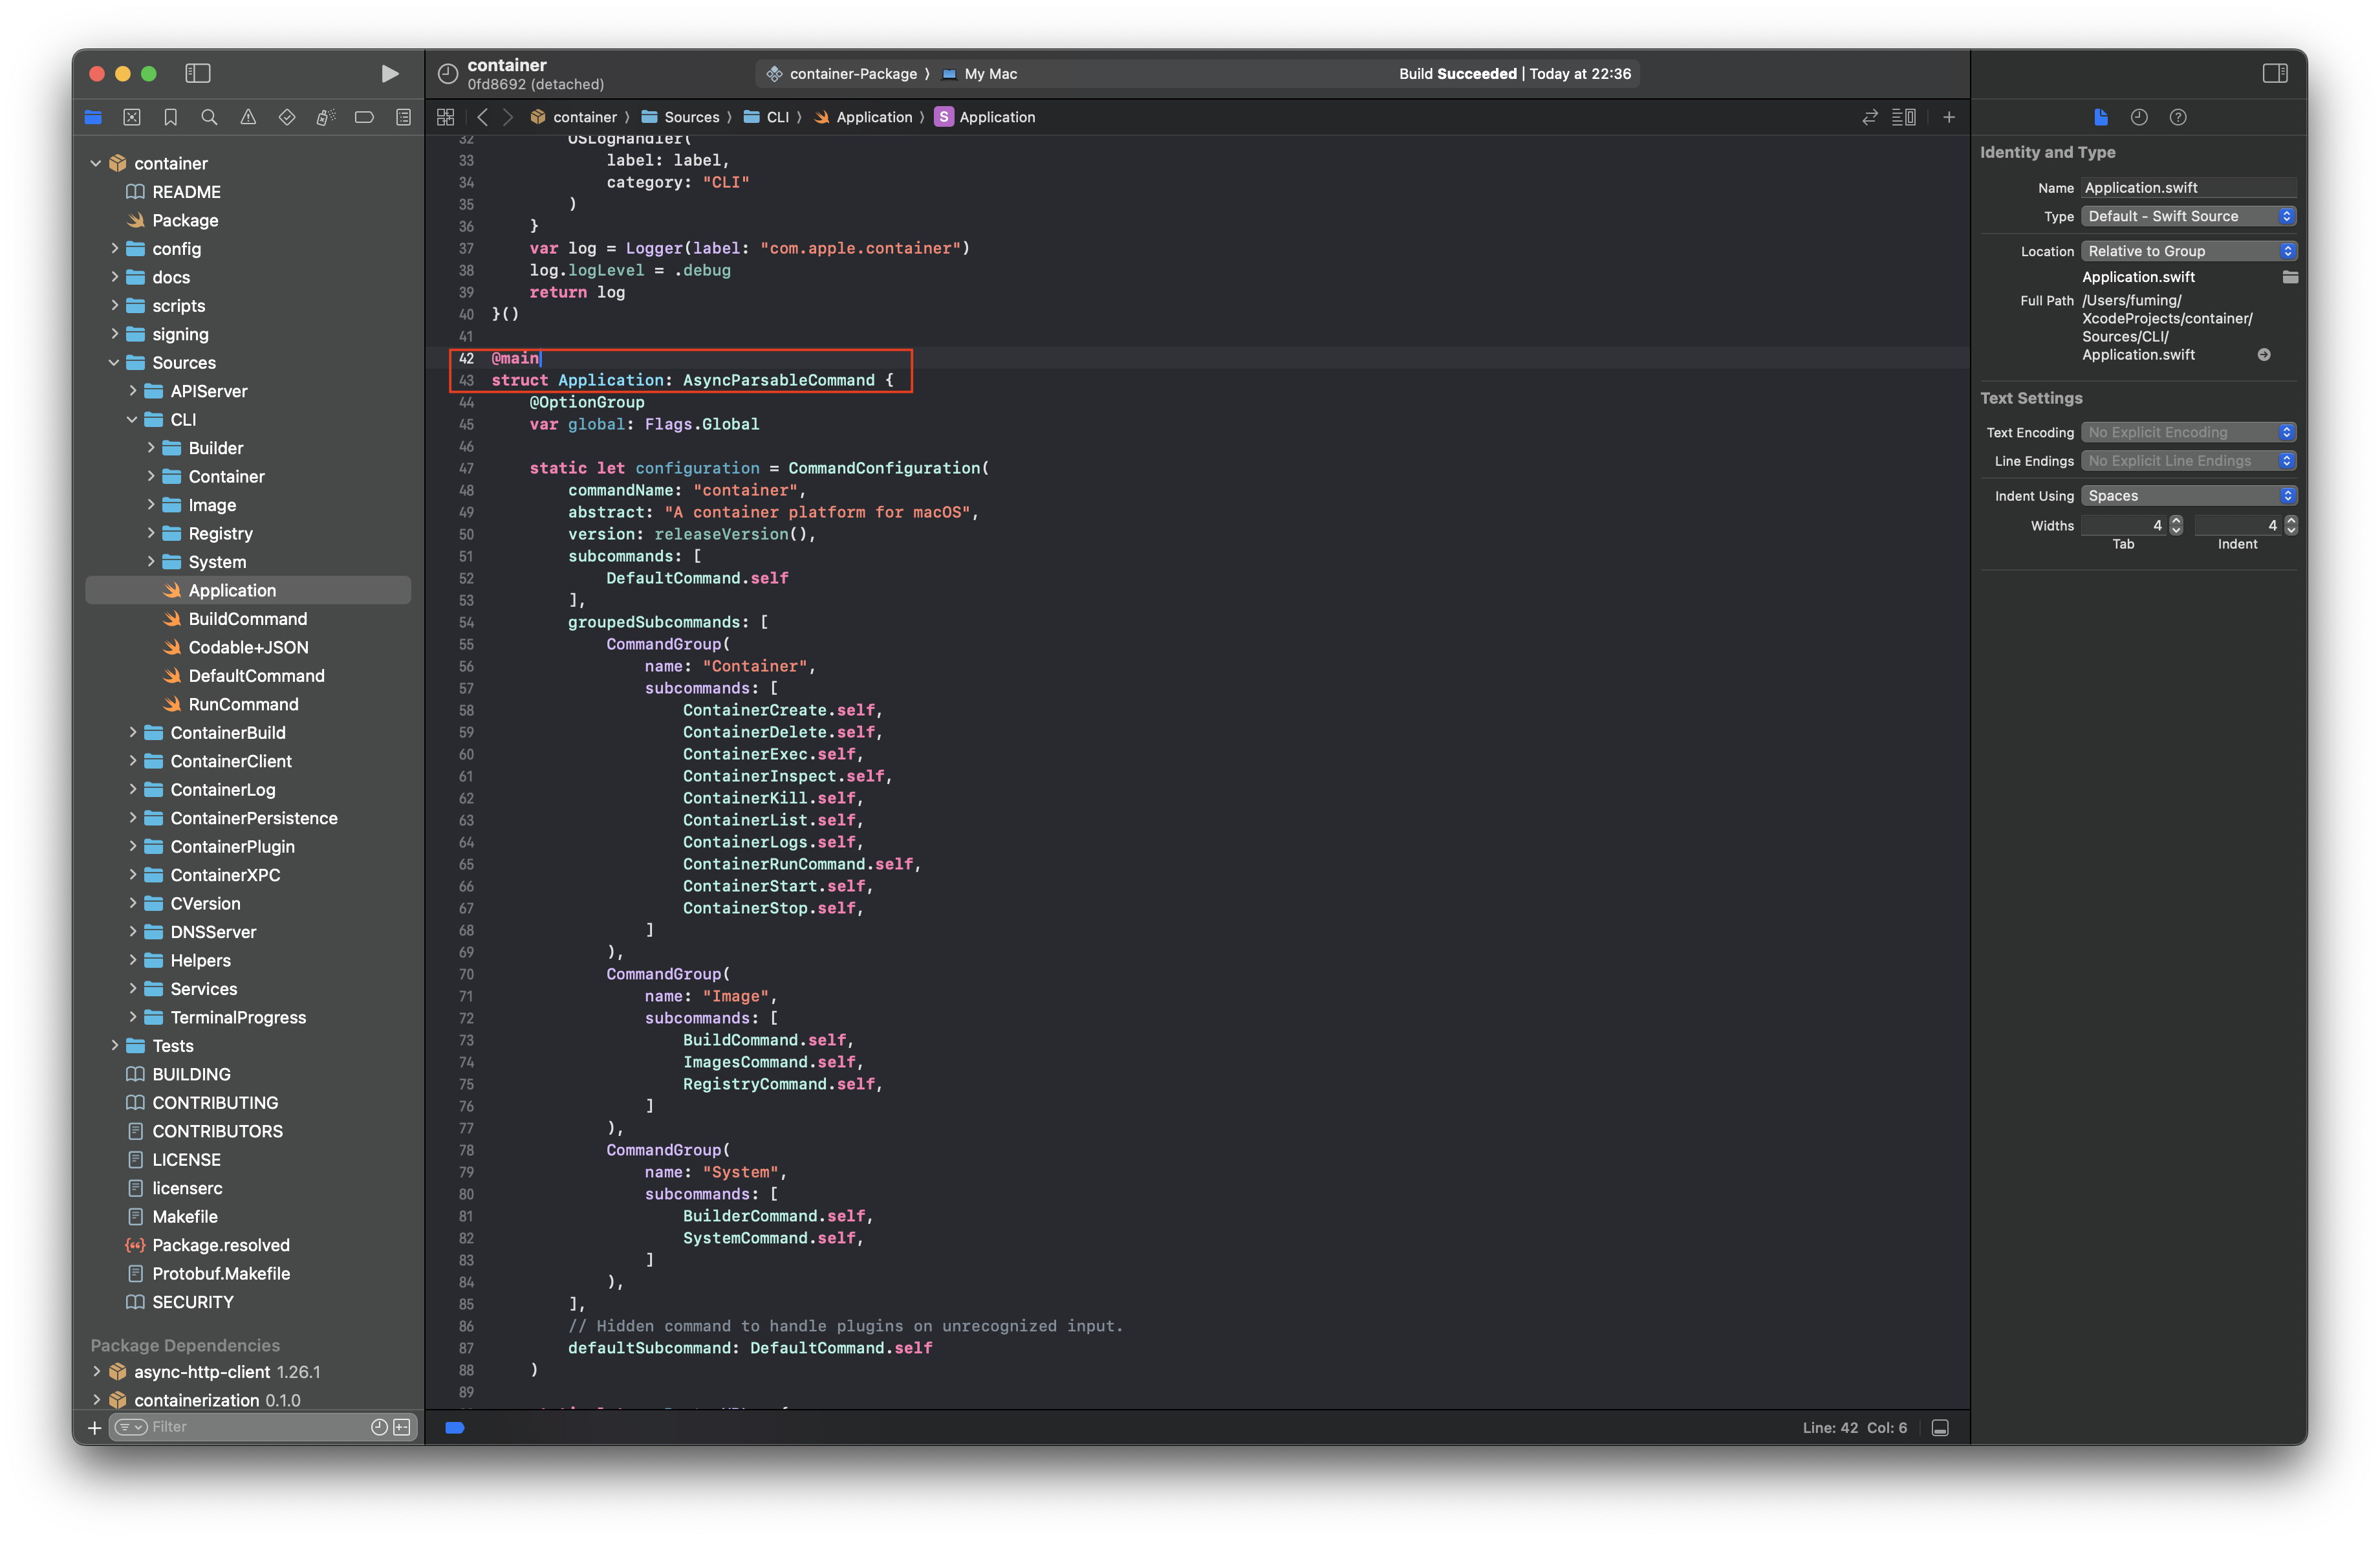Viewport: 2380px width, 1541px height.
Task: Open the Breakpoint navigator icon
Action: coord(364,117)
